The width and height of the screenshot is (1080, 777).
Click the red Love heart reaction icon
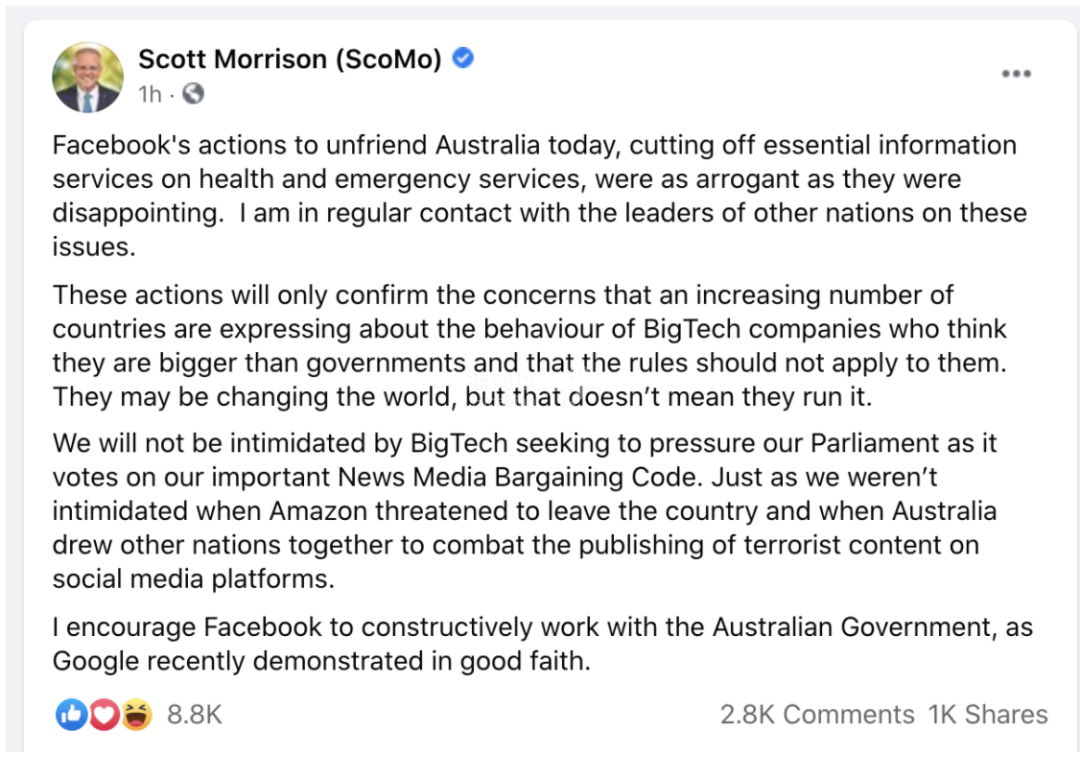tap(104, 714)
